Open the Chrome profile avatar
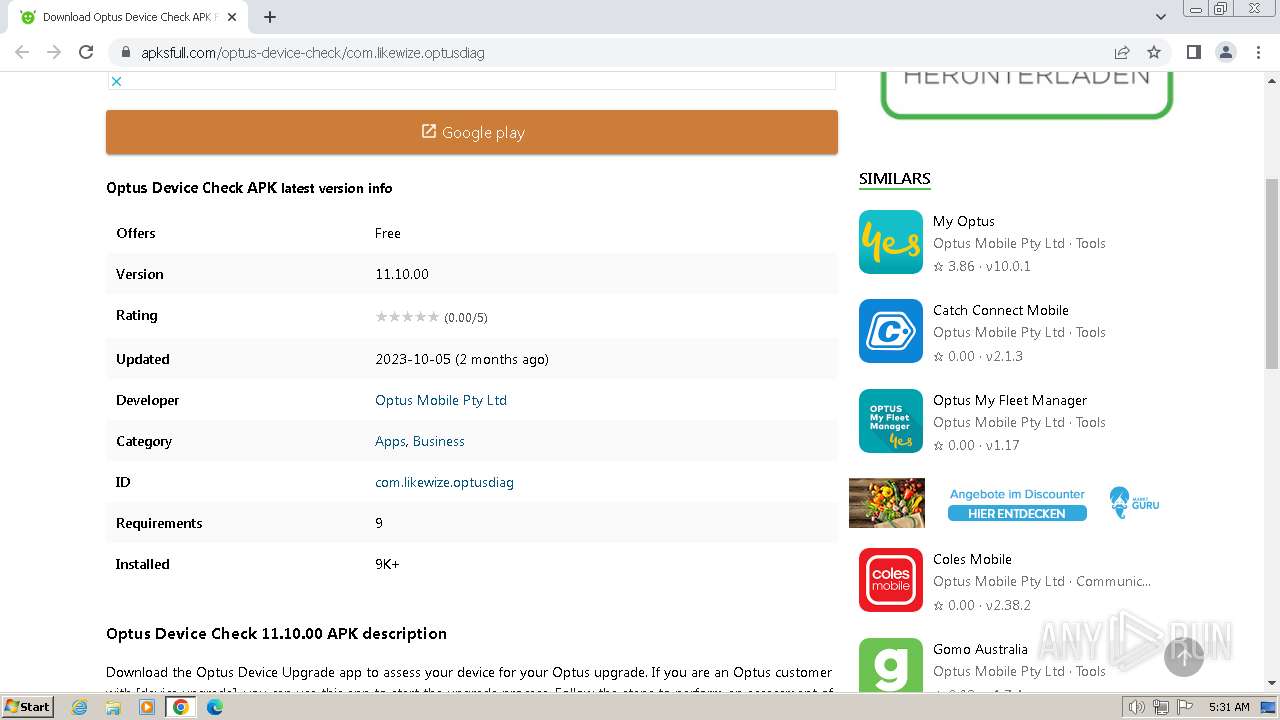The height and width of the screenshot is (720, 1280). pyautogui.click(x=1225, y=52)
